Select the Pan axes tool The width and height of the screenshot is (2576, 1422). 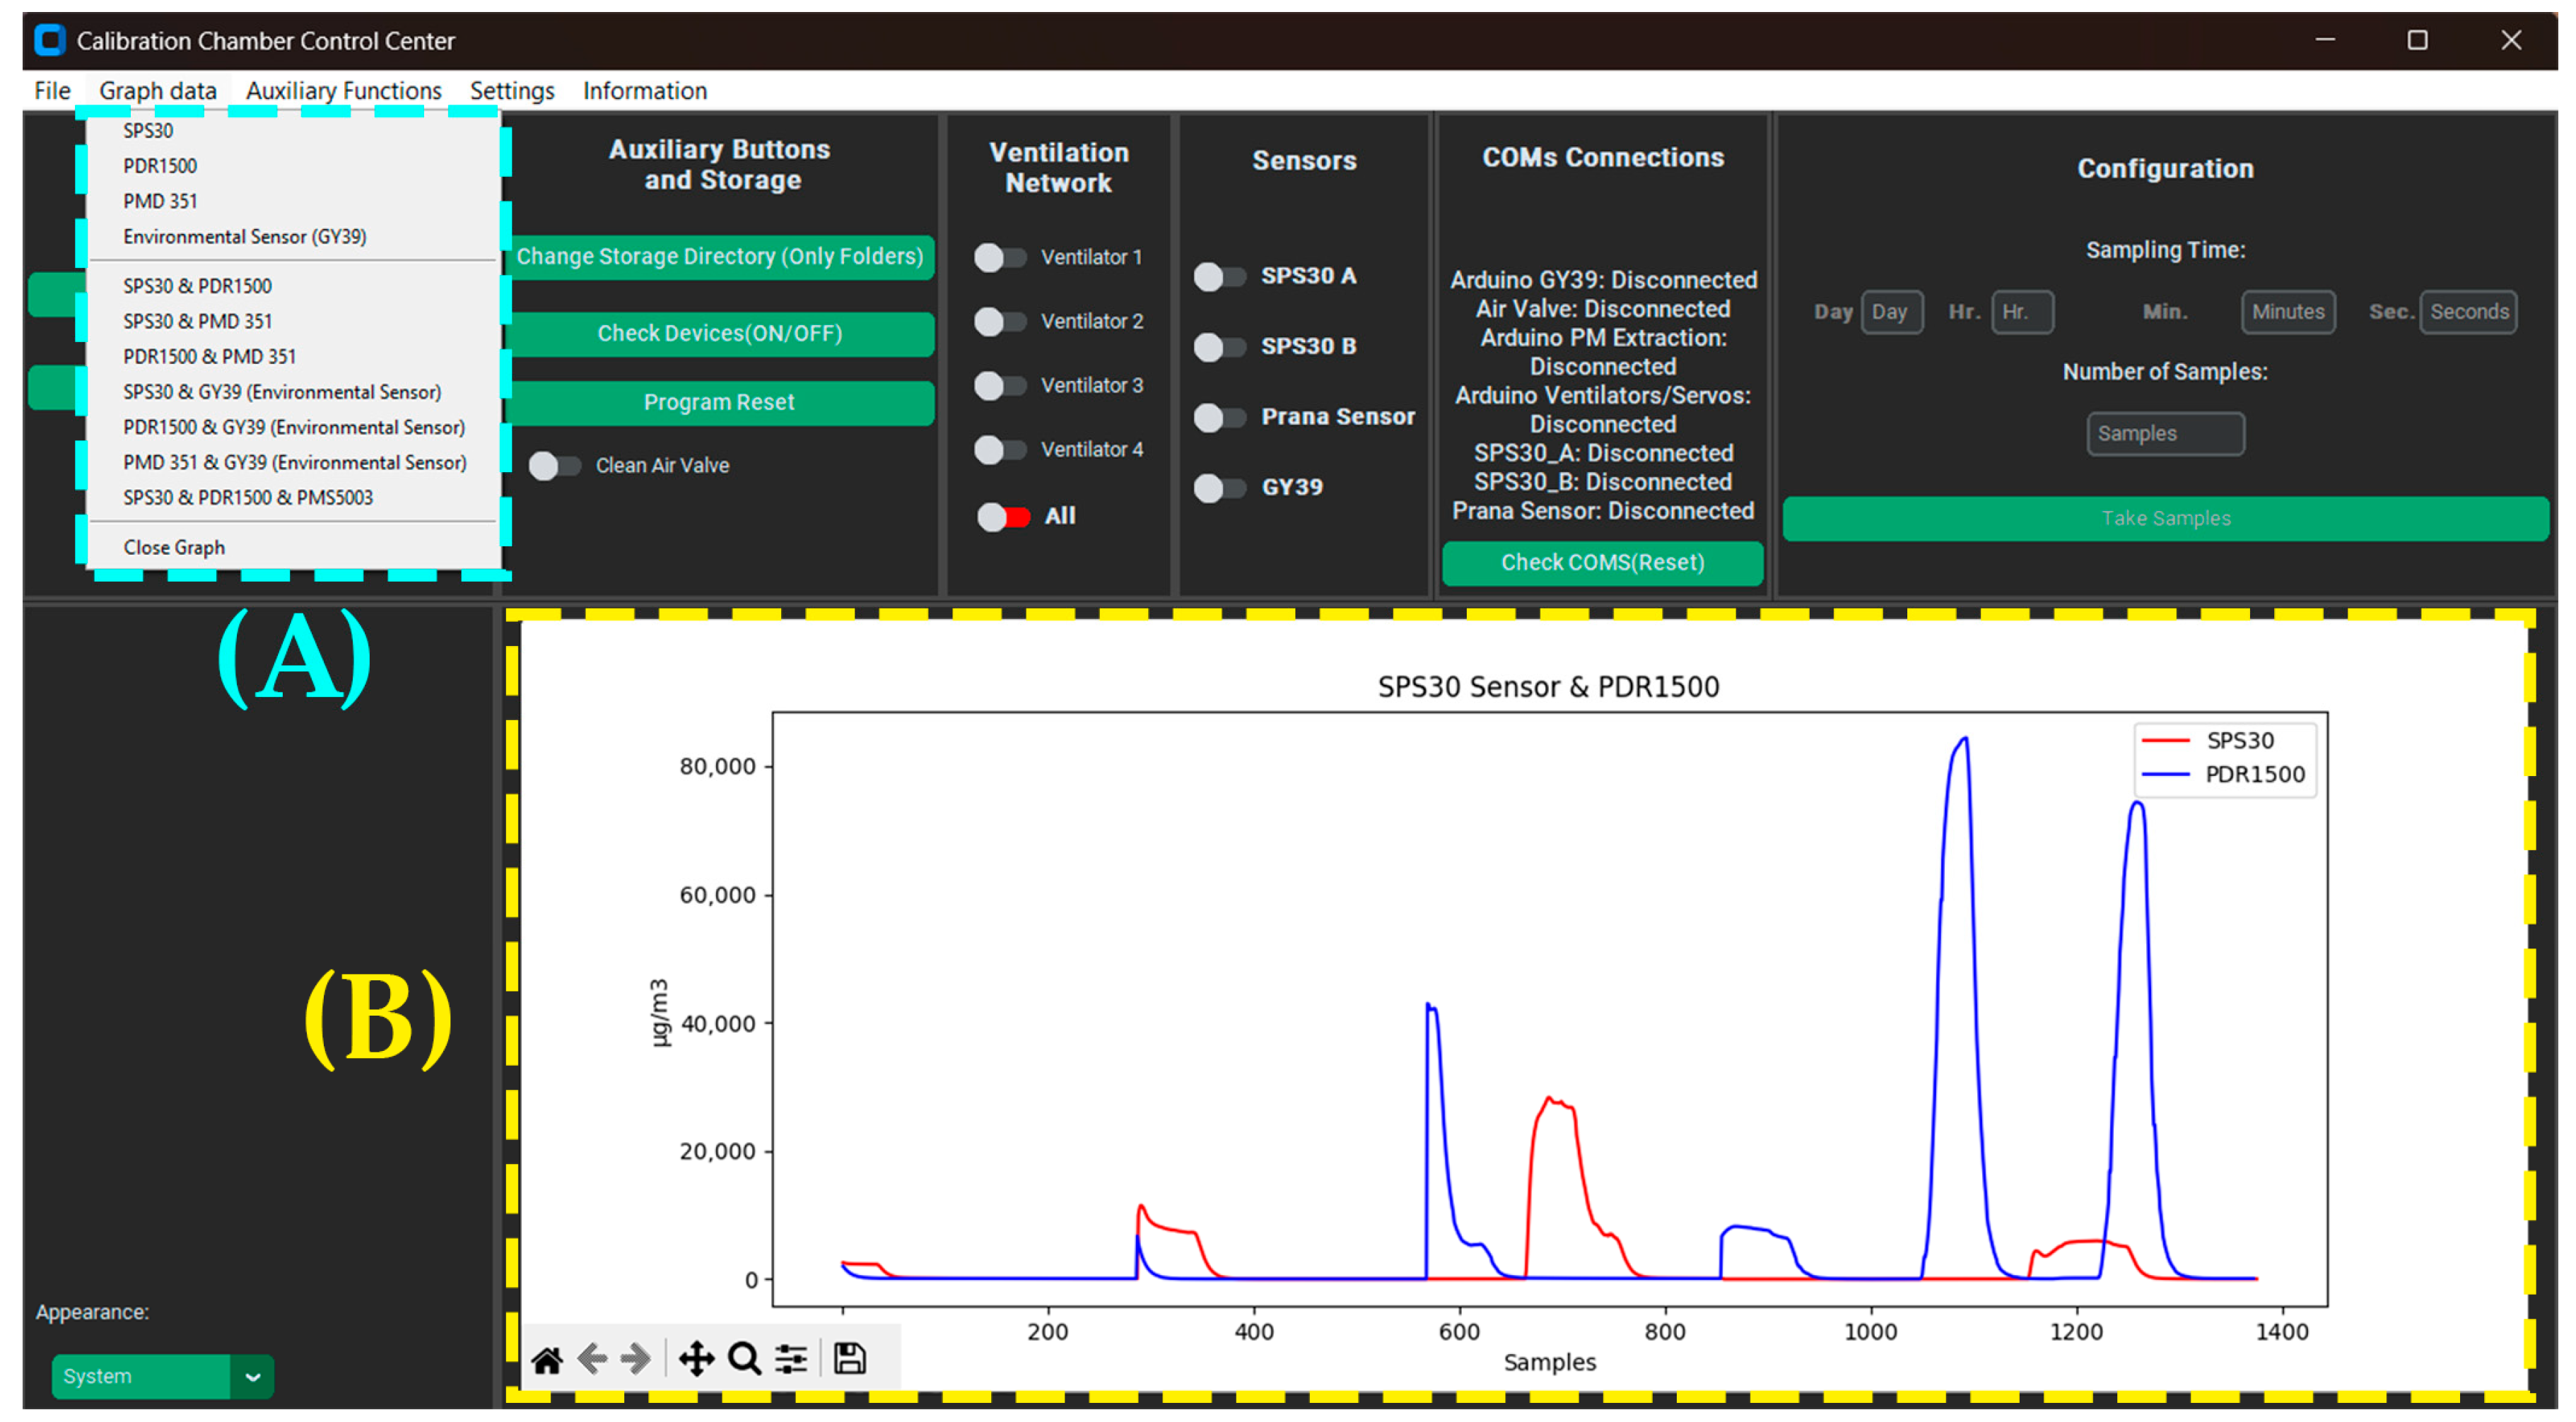point(696,1360)
